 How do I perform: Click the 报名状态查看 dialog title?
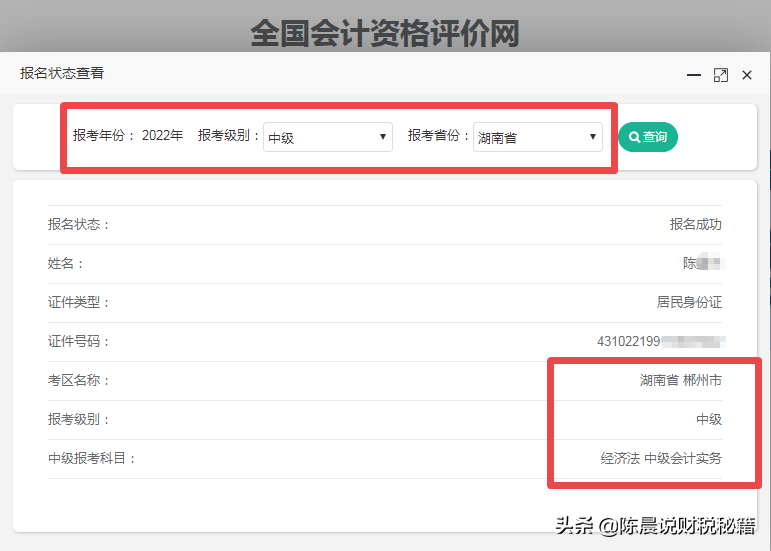coord(62,73)
